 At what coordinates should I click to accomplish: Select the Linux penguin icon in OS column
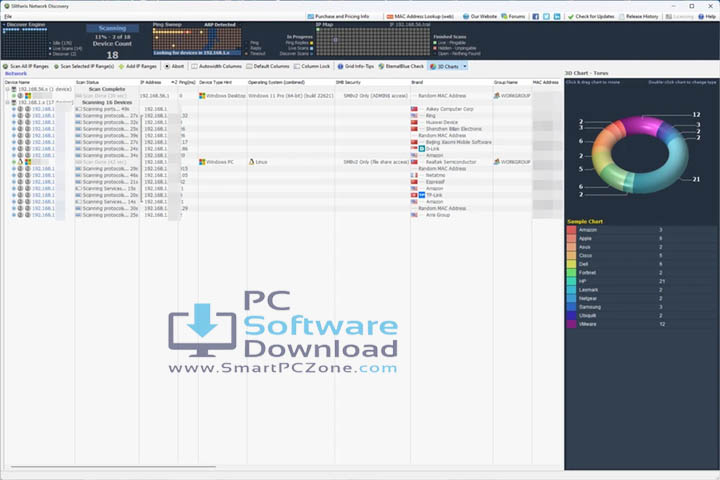pyautogui.click(x=251, y=162)
